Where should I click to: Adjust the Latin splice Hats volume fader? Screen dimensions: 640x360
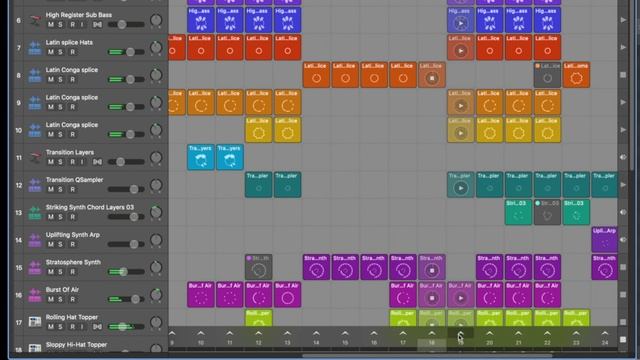click(x=126, y=52)
